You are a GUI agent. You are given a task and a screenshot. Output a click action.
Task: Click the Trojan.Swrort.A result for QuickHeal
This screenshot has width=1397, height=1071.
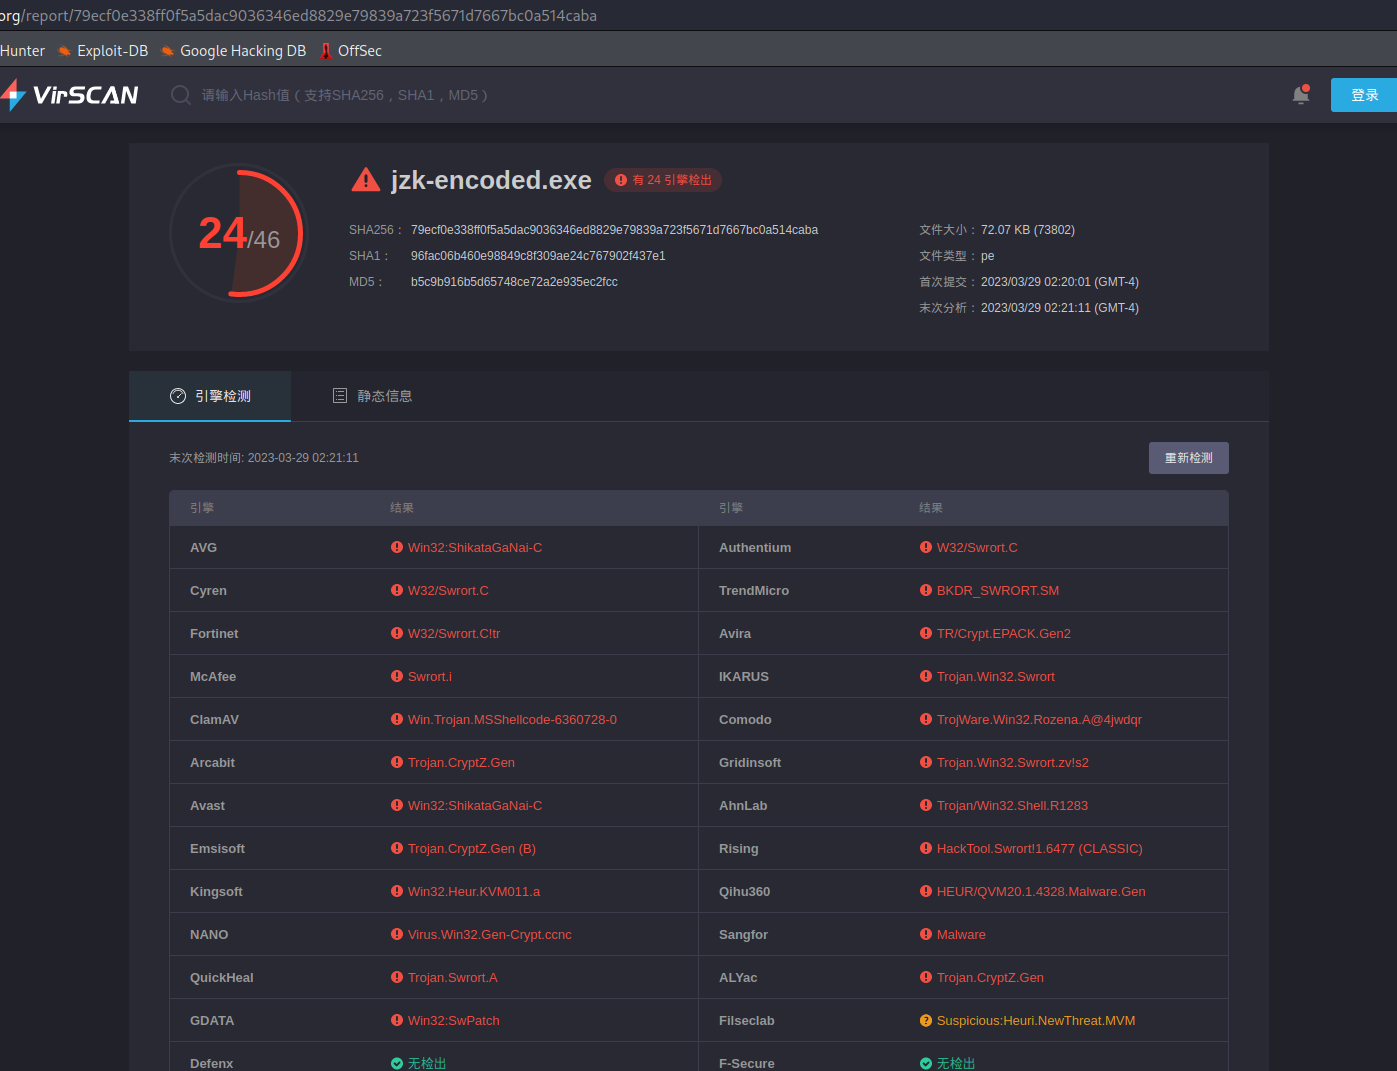pyautogui.click(x=453, y=977)
